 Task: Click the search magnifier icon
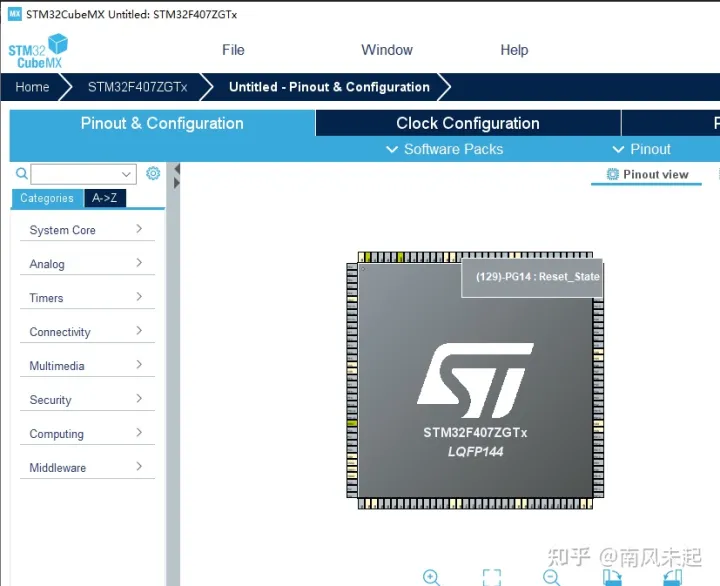coord(22,174)
